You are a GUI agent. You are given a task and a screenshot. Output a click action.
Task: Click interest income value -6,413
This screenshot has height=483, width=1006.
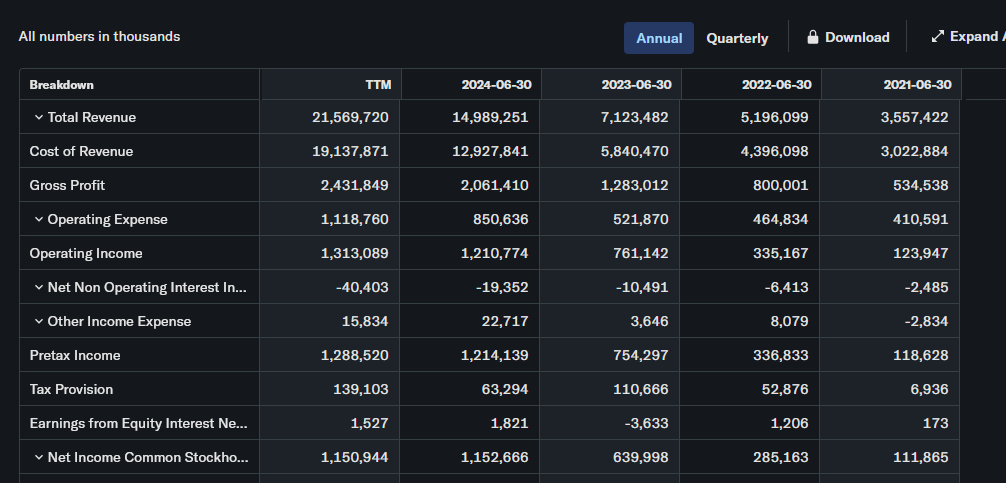coord(787,287)
